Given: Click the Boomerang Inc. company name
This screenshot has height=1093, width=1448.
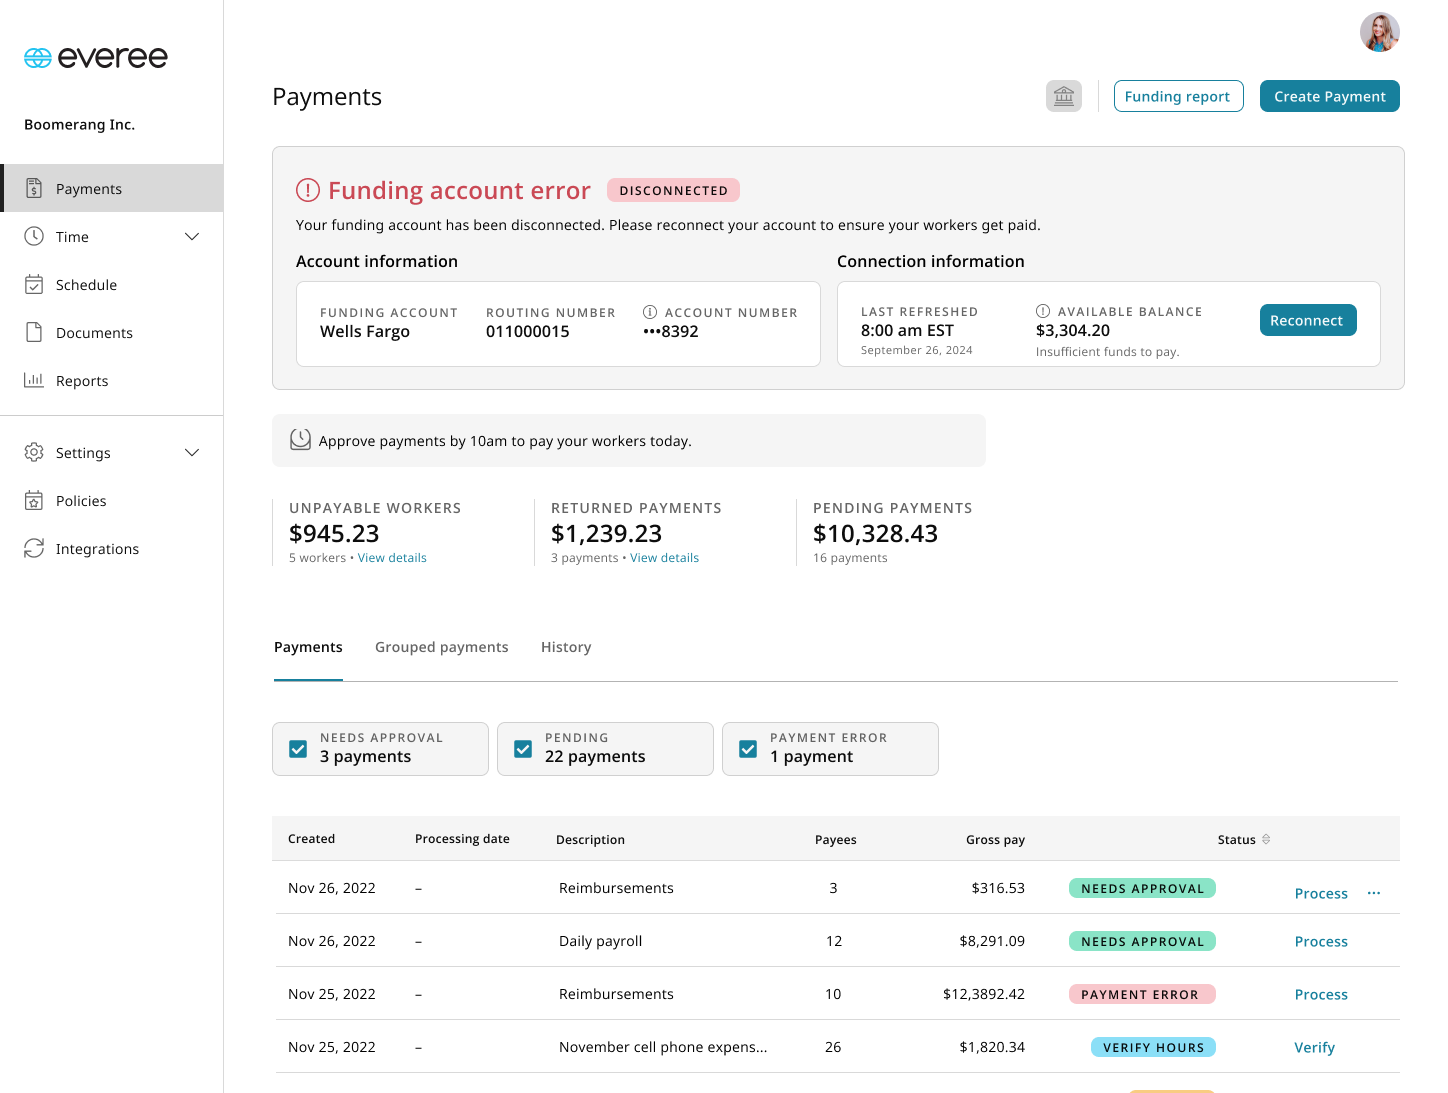Looking at the screenshot, I should 79,124.
